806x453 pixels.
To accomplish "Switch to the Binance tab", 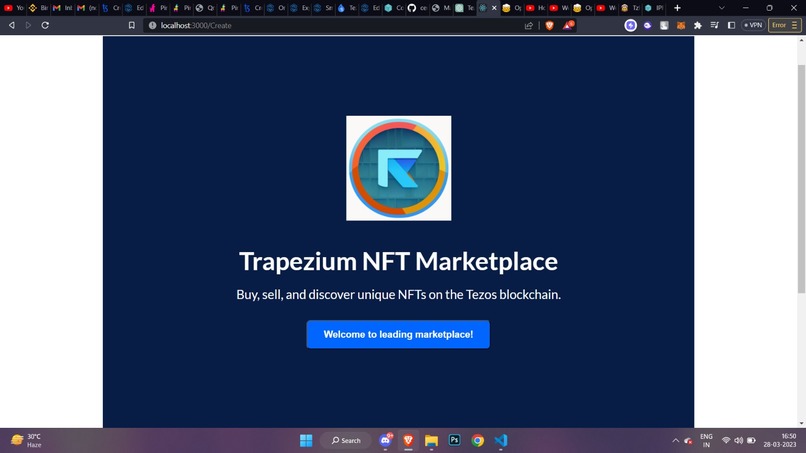I will click(38, 8).
